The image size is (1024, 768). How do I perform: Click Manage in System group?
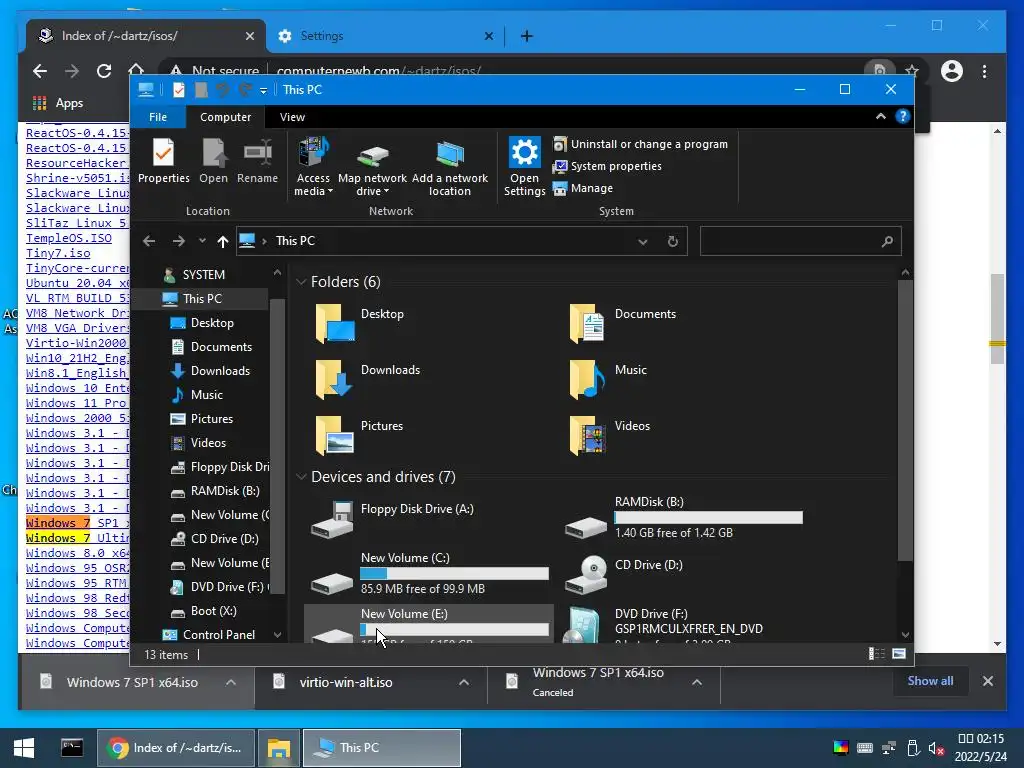point(583,188)
